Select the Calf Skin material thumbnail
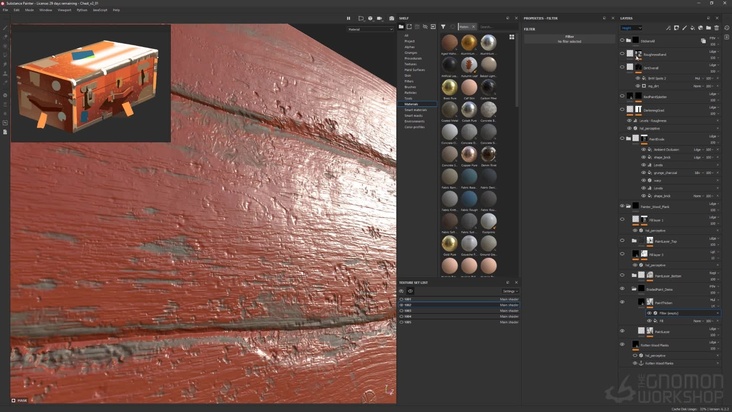The width and height of the screenshot is (732, 412). click(469, 87)
